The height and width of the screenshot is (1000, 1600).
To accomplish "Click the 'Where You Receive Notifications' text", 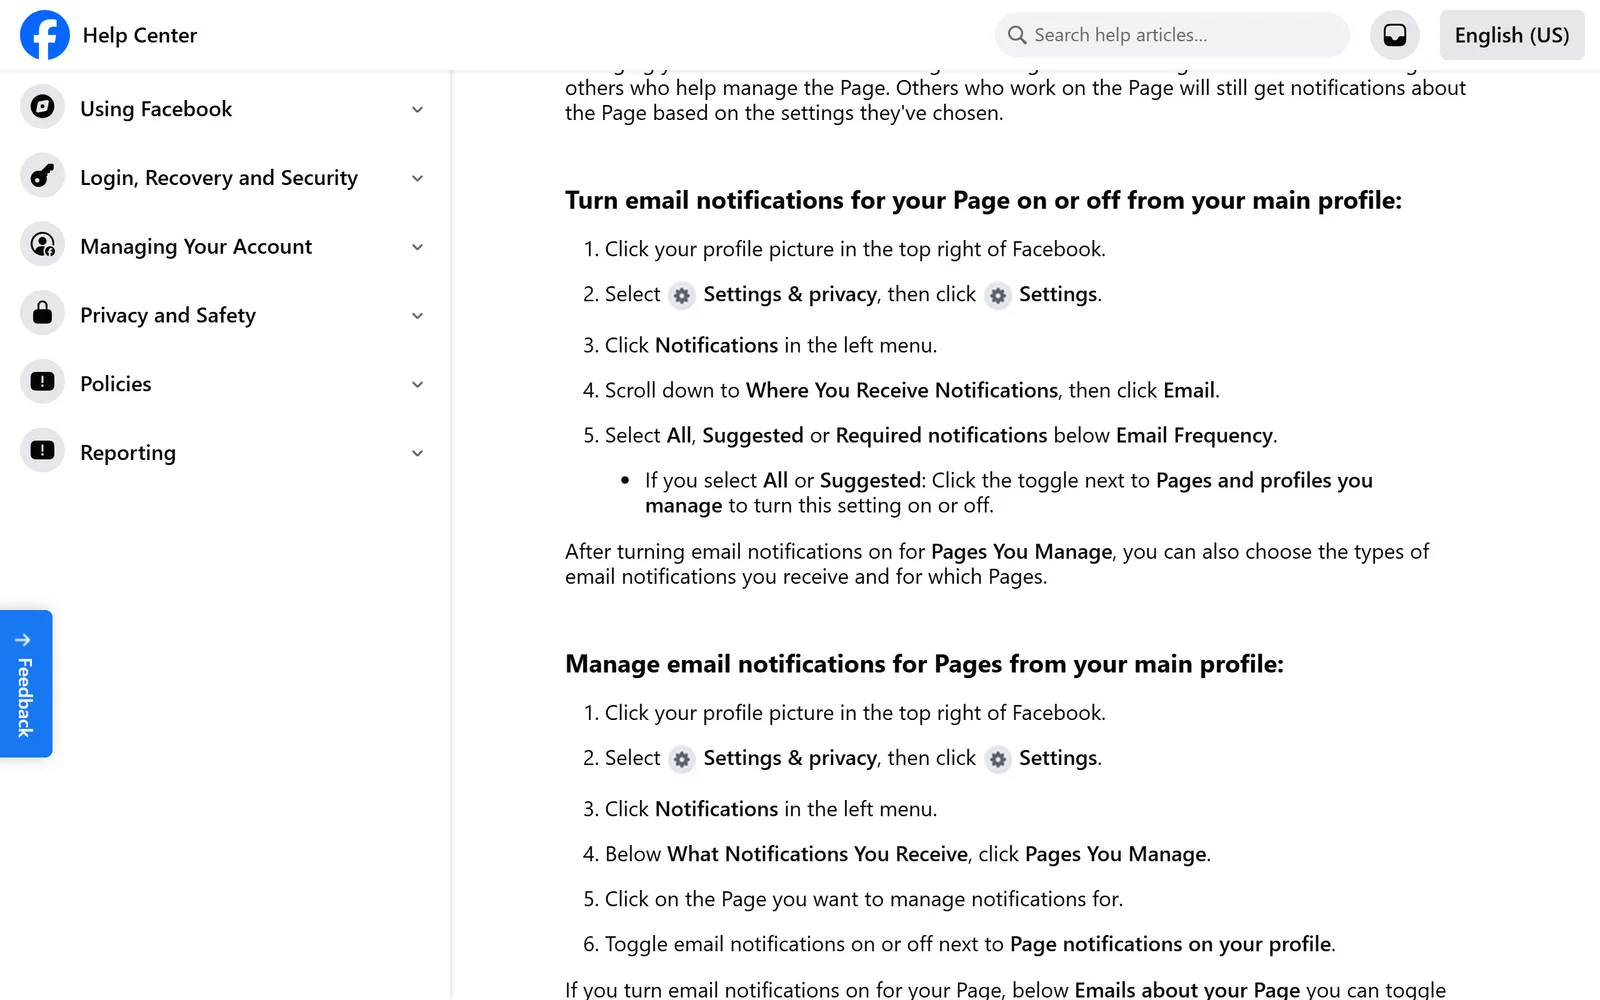I will 902,390.
